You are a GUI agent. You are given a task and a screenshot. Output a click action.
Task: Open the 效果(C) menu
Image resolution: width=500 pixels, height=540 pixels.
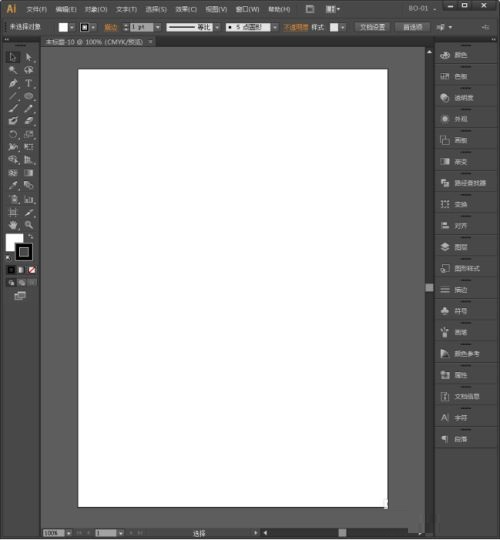186,9
